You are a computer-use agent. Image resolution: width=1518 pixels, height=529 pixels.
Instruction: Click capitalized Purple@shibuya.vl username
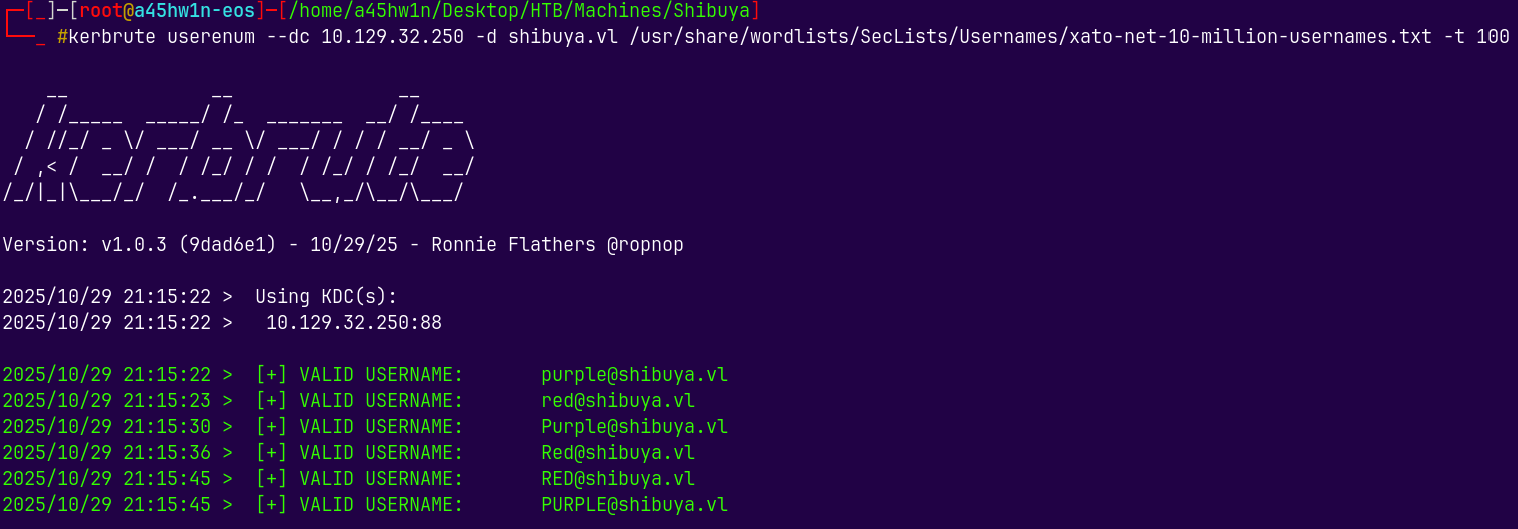coord(634,427)
